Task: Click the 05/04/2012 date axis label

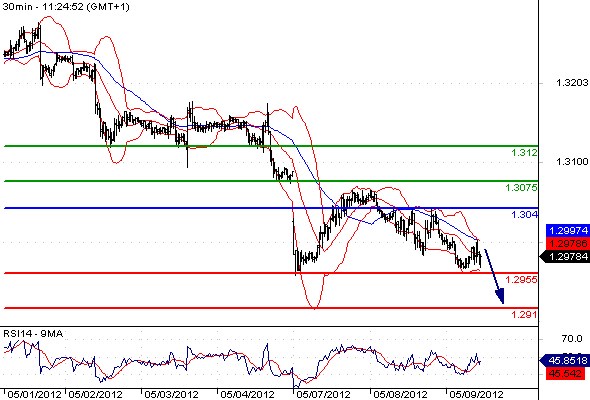Action: pyautogui.click(x=248, y=394)
